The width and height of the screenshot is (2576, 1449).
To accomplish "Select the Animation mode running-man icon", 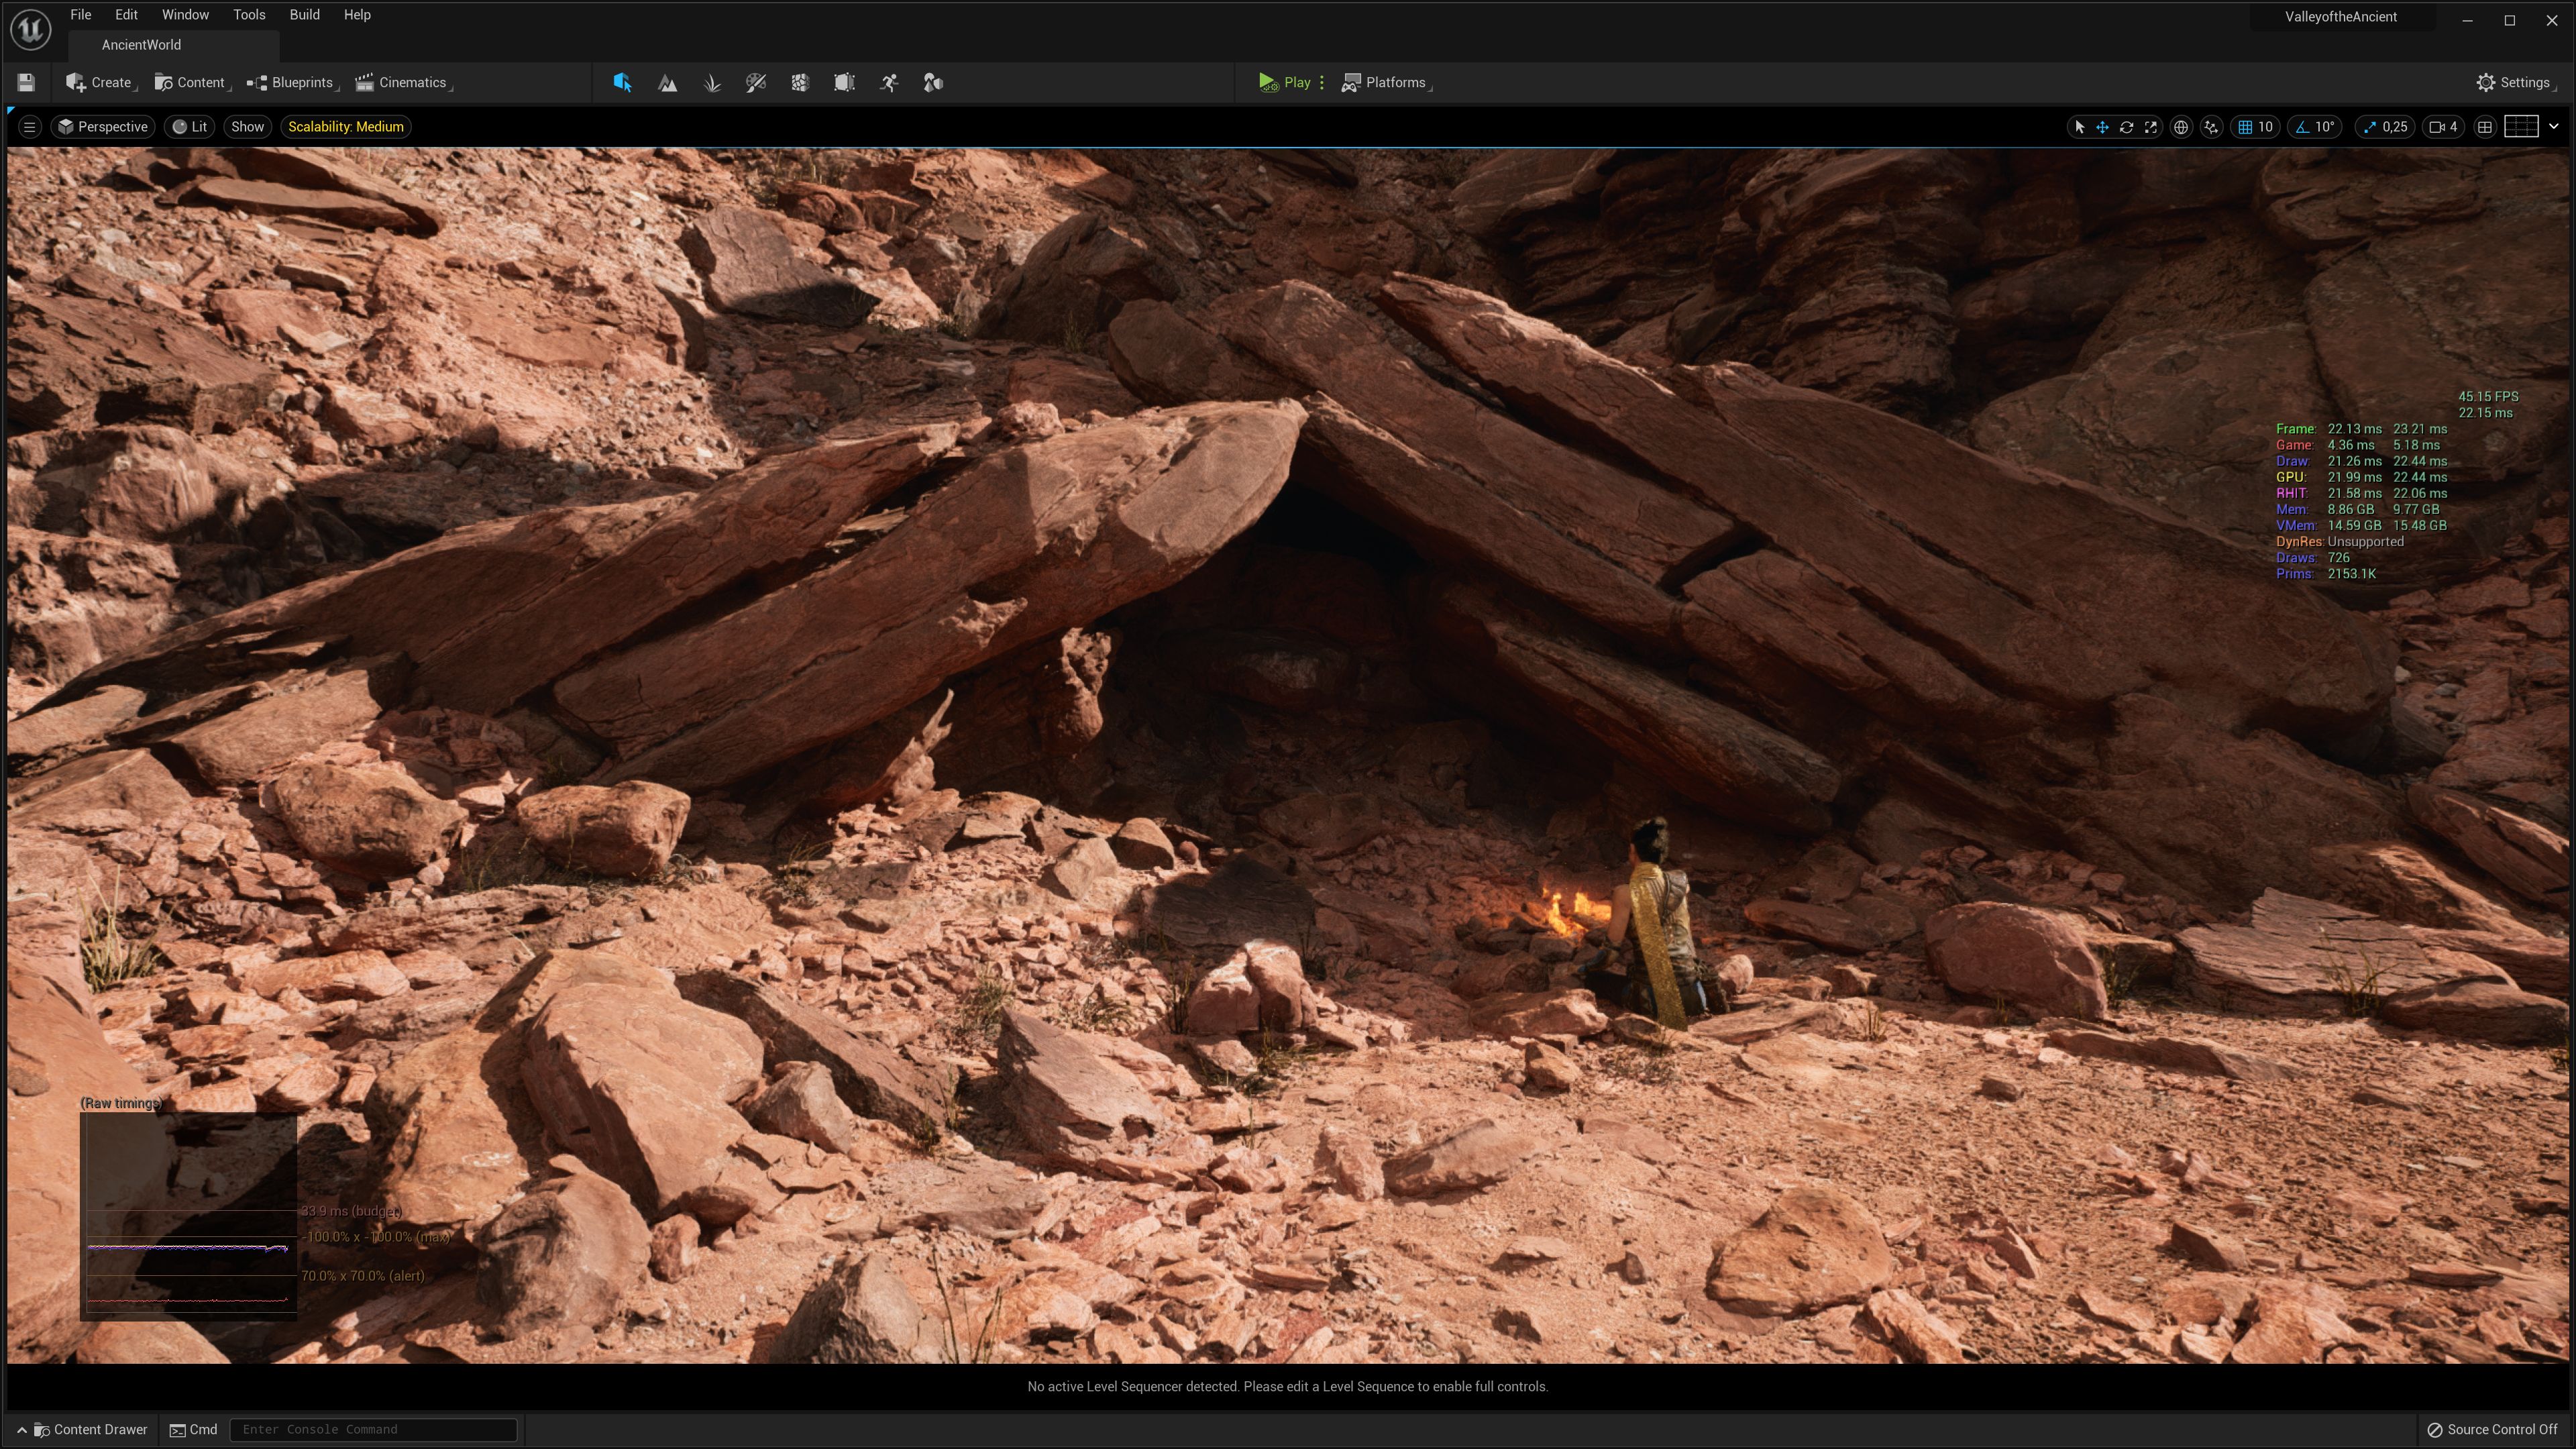I will pos(889,83).
